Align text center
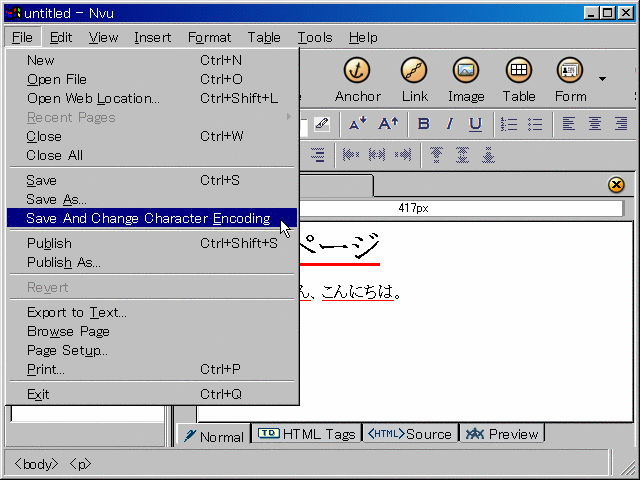The height and width of the screenshot is (480, 640). [x=595, y=123]
